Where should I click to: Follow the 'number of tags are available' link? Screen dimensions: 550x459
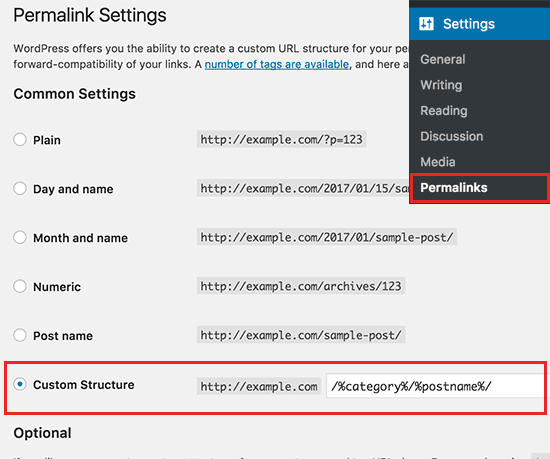(277, 64)
